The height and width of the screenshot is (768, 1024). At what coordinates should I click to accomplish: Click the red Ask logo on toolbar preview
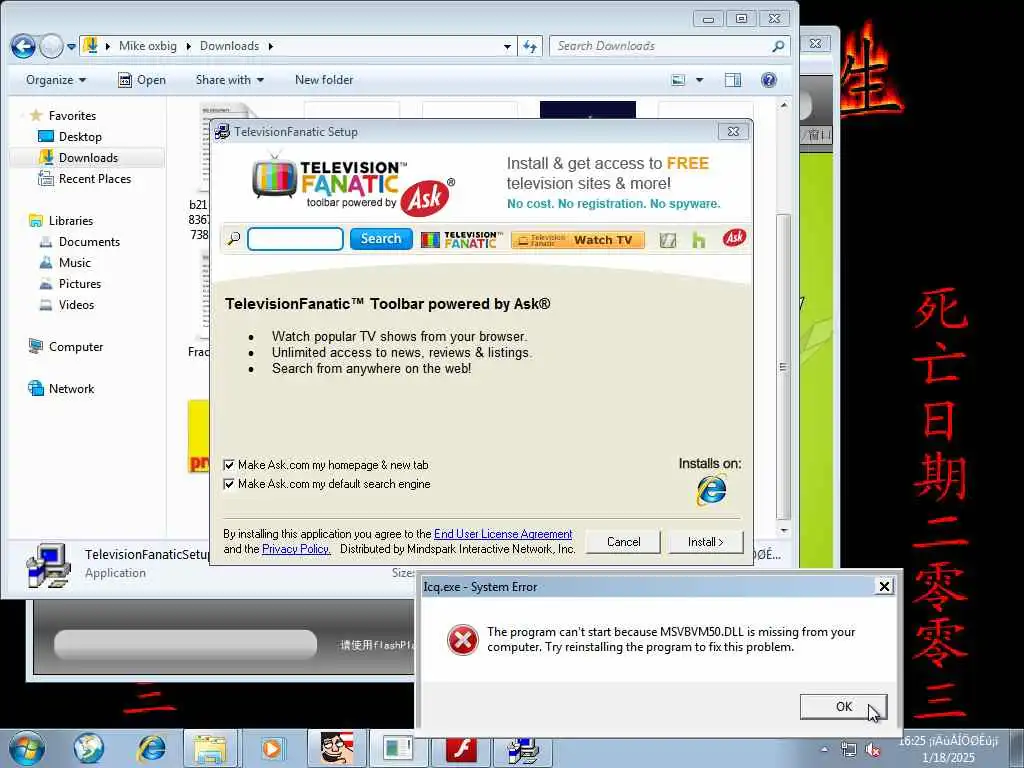(x=734, y=238)
